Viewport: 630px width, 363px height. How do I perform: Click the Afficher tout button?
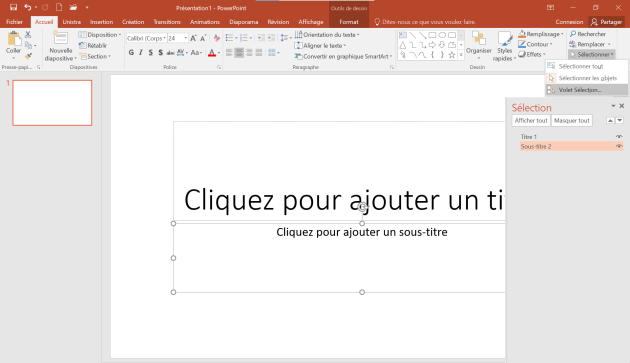531,120
